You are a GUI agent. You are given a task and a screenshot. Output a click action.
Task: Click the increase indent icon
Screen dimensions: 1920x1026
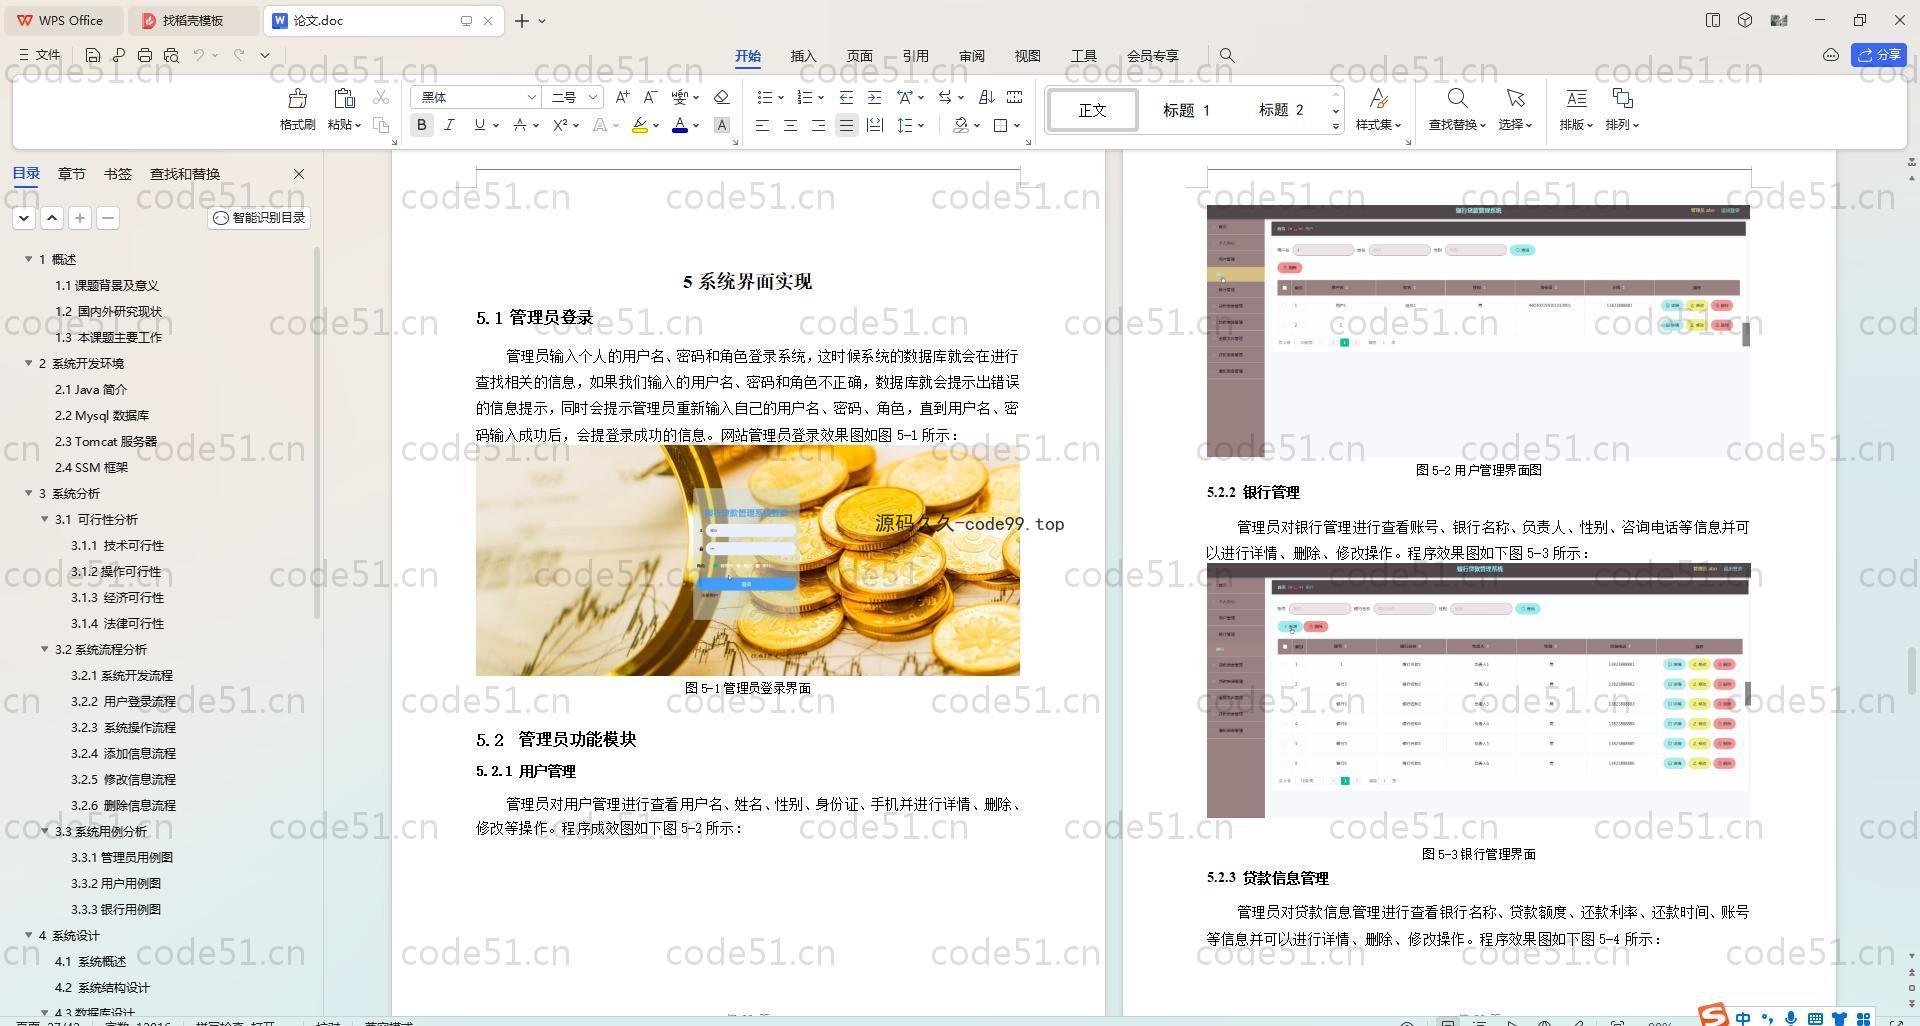(x=874, y=97)
